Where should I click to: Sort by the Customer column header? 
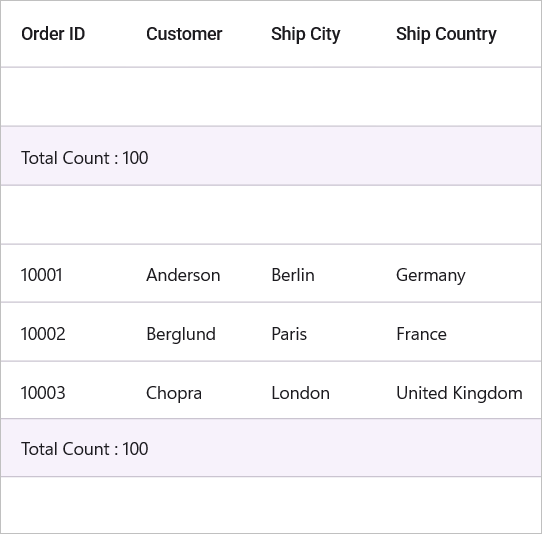[184, 34]
